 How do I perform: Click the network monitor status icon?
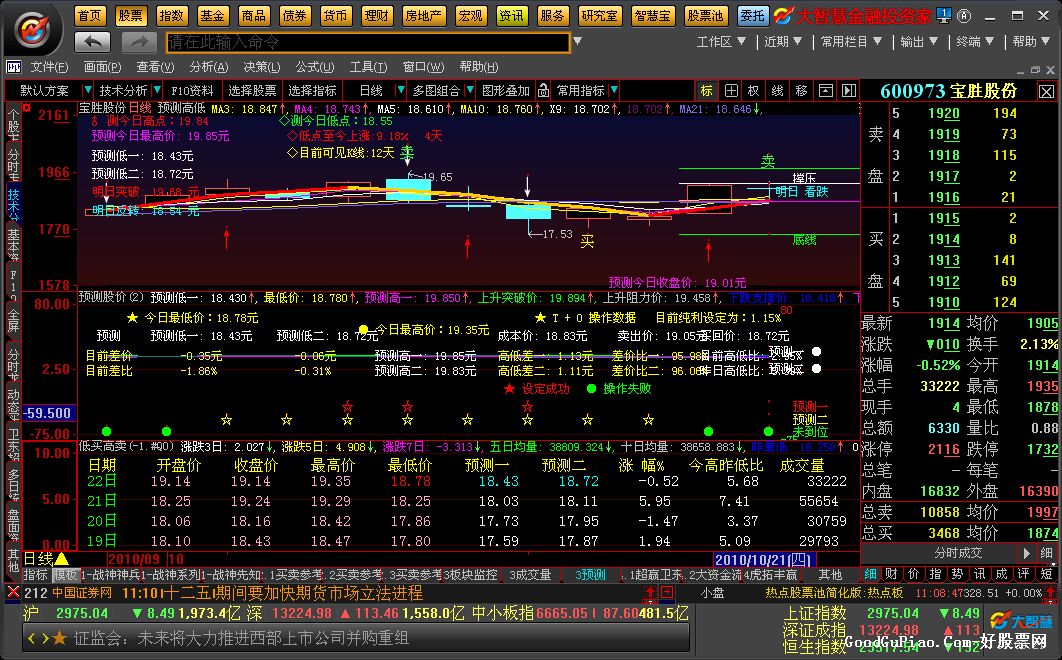click(943, 15)
